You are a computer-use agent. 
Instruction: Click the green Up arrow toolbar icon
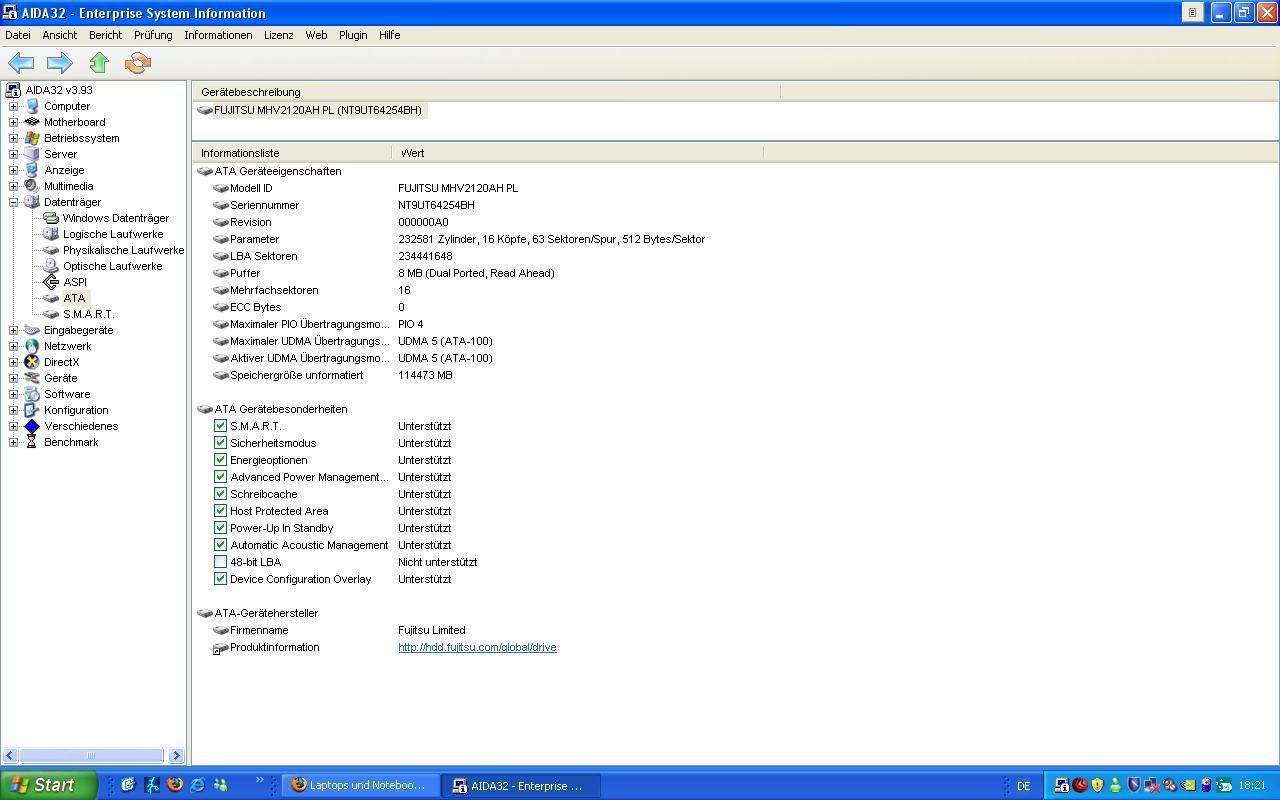point(99,63)
